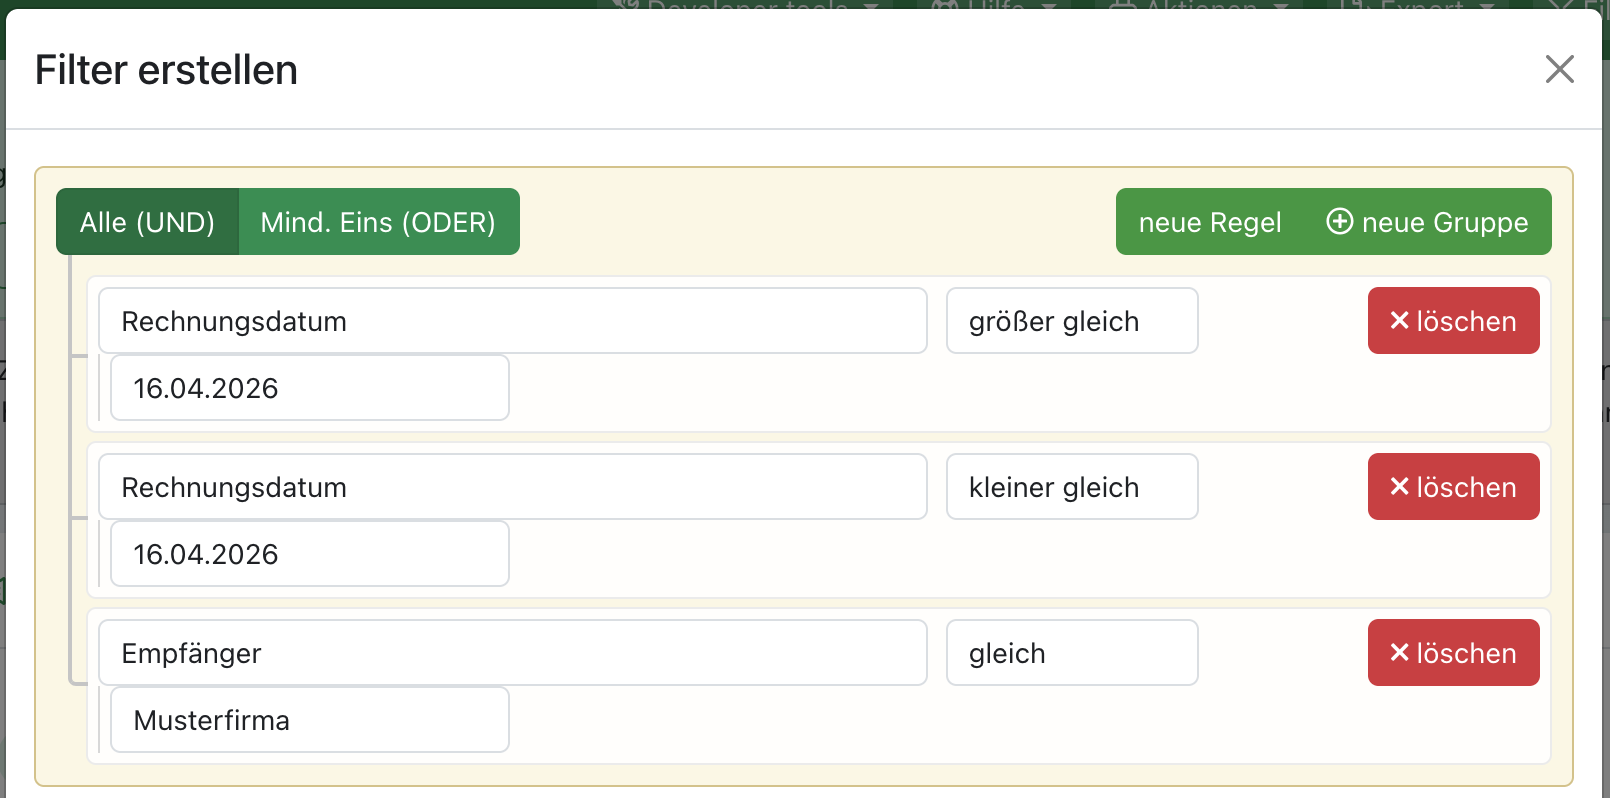Viewport: 1610px width, 798px height.
Task: Open the second Rechnungsdatum field dropdown
Action: [x=512, y=487]
